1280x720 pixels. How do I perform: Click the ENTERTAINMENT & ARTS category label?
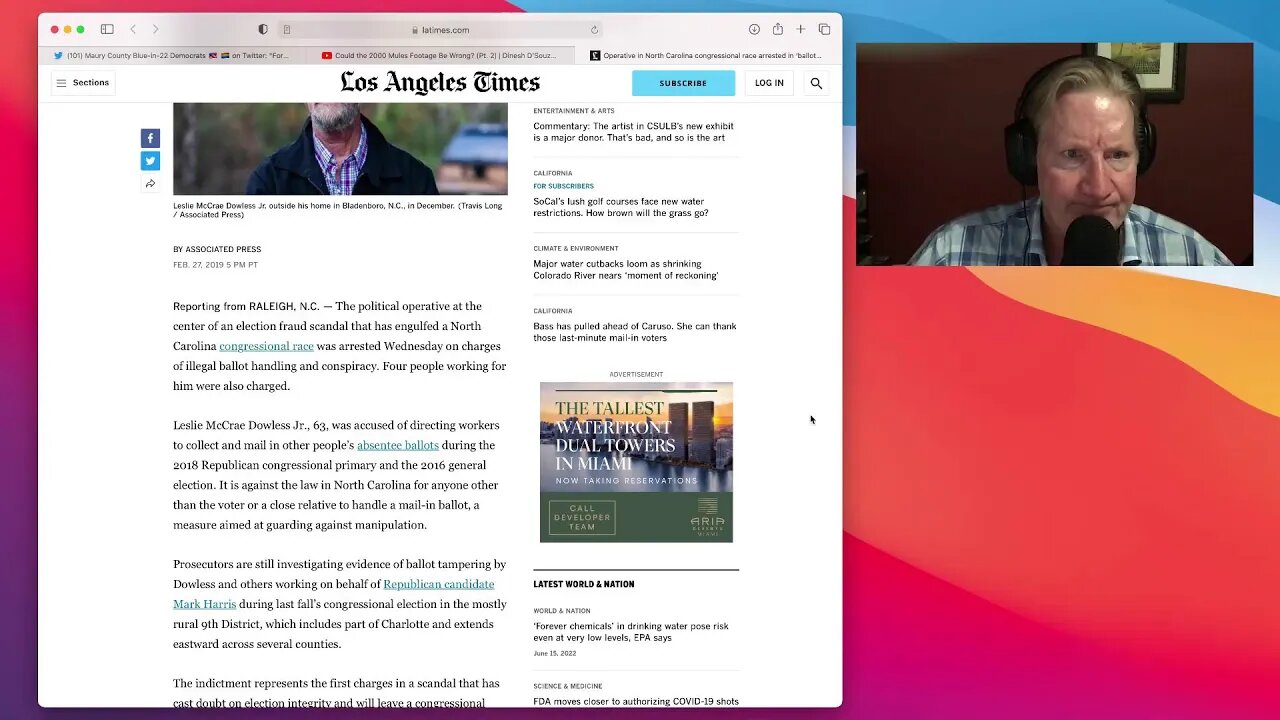click(x=574, y=111)
